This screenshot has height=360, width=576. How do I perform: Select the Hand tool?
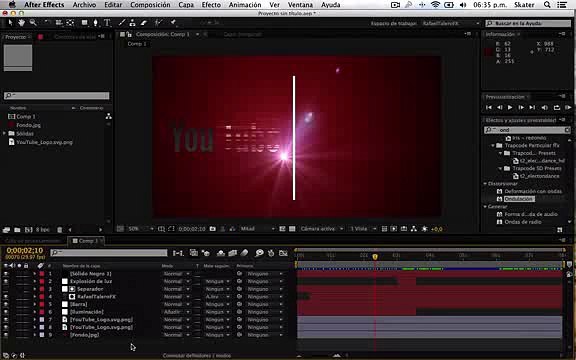pyautogui.click(x=21, y=23)
